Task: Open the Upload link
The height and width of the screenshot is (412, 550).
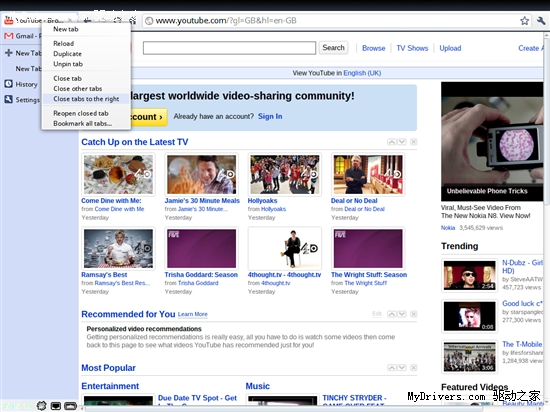Action: pyautogui.click(x=450, y=48)
